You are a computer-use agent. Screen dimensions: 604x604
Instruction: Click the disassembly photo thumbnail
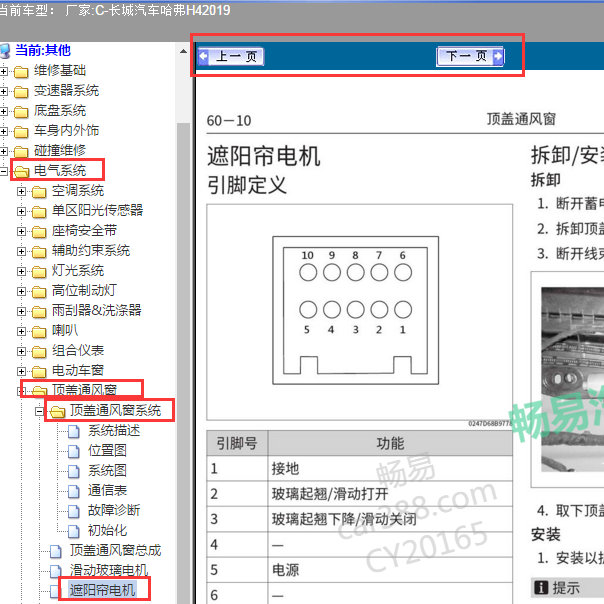pos(572,379)
